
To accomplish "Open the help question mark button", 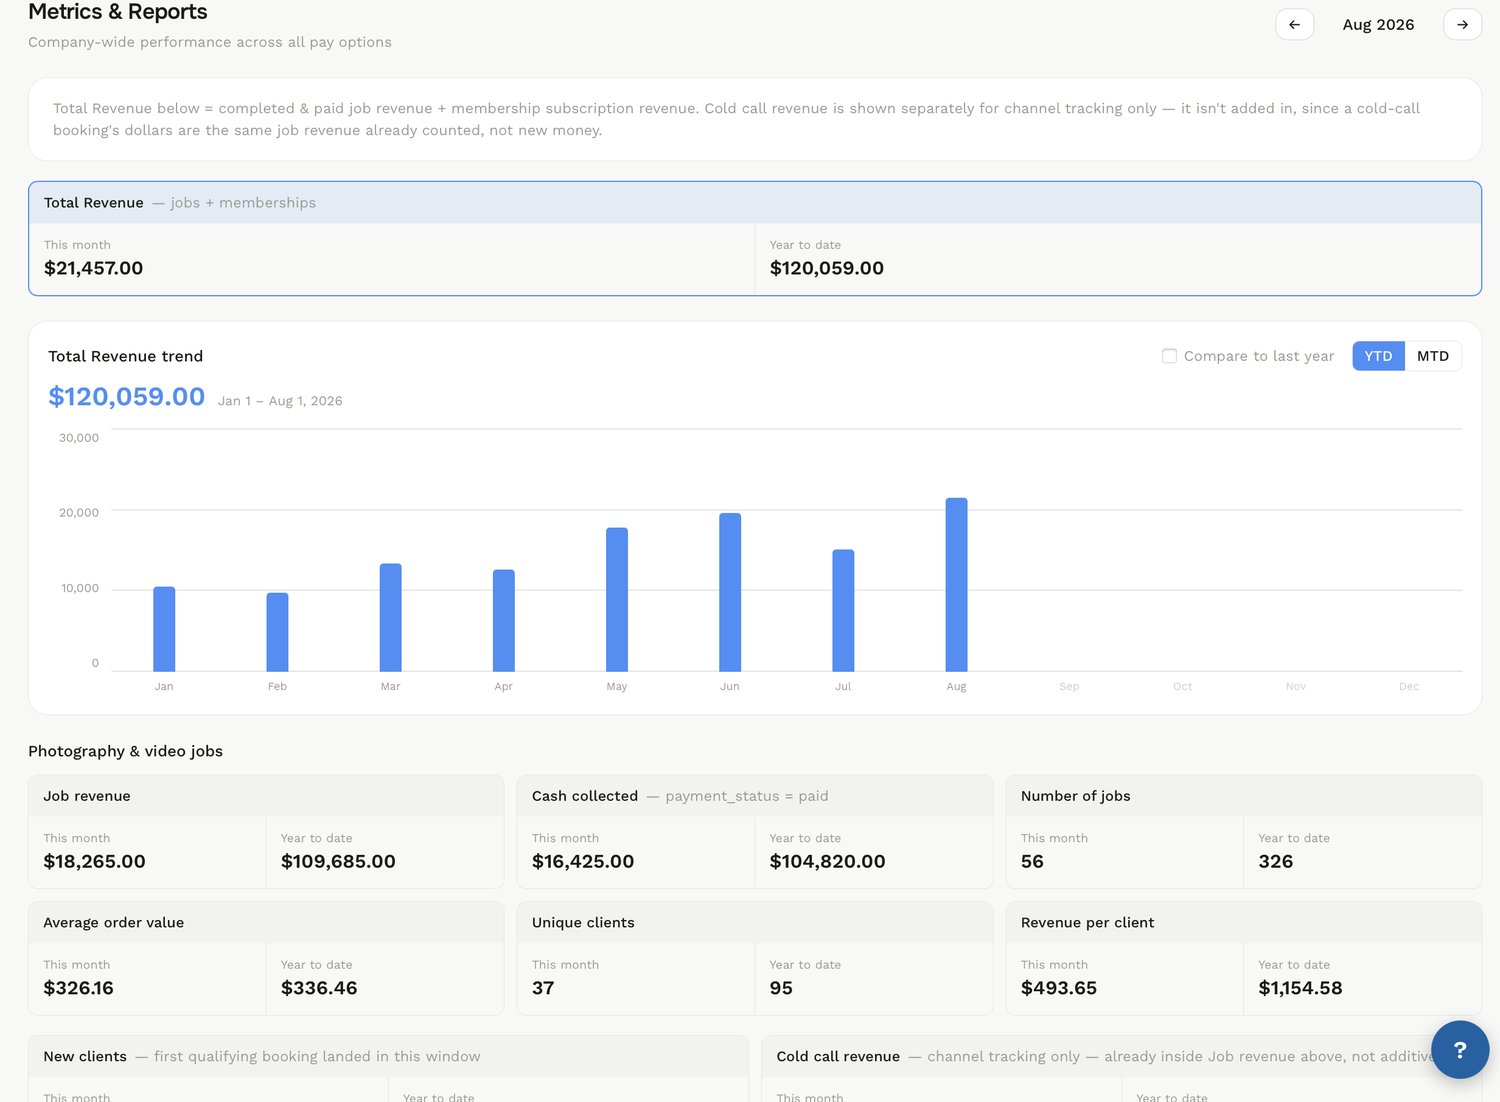I will pyautogui.click(x=1460, y=1049).
